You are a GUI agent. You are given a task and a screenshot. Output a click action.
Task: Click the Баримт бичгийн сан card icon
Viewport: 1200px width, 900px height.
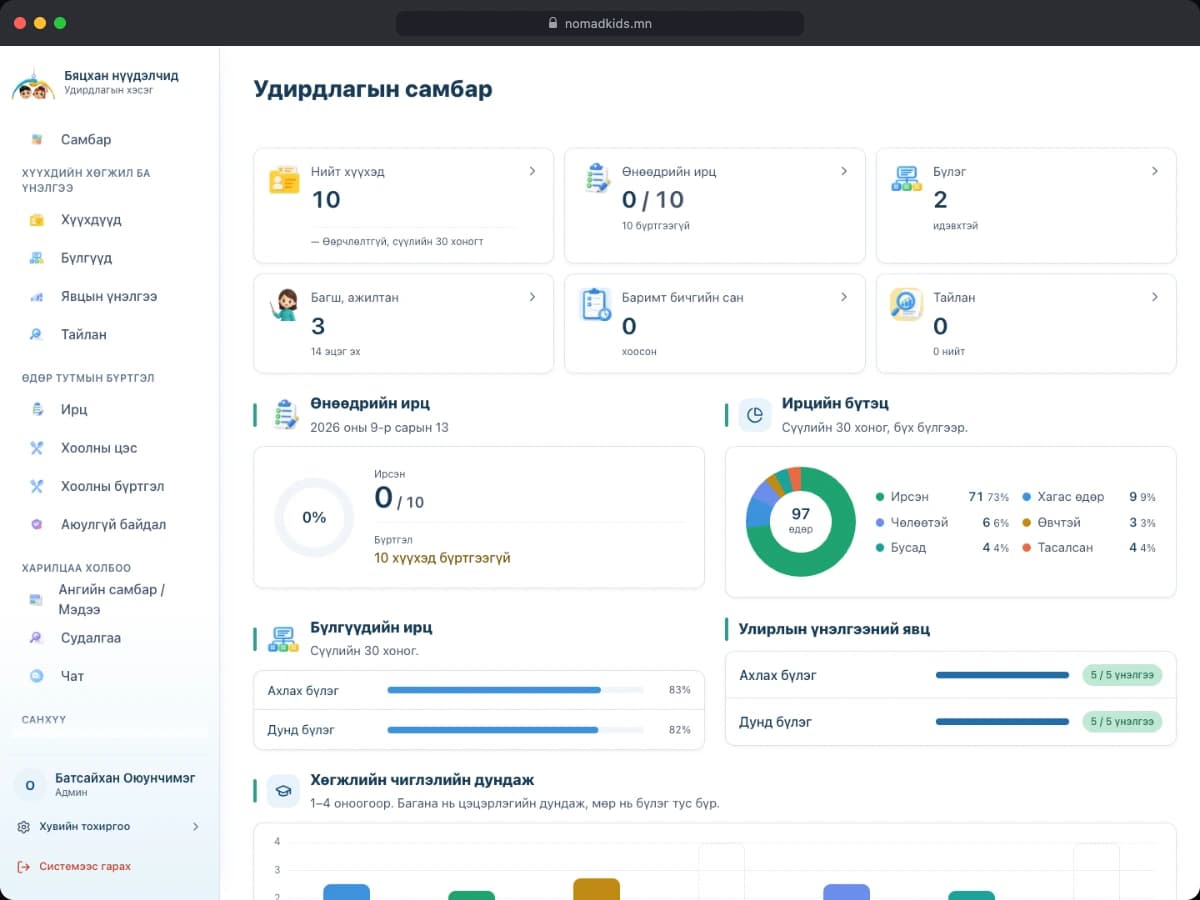[597, 305]
